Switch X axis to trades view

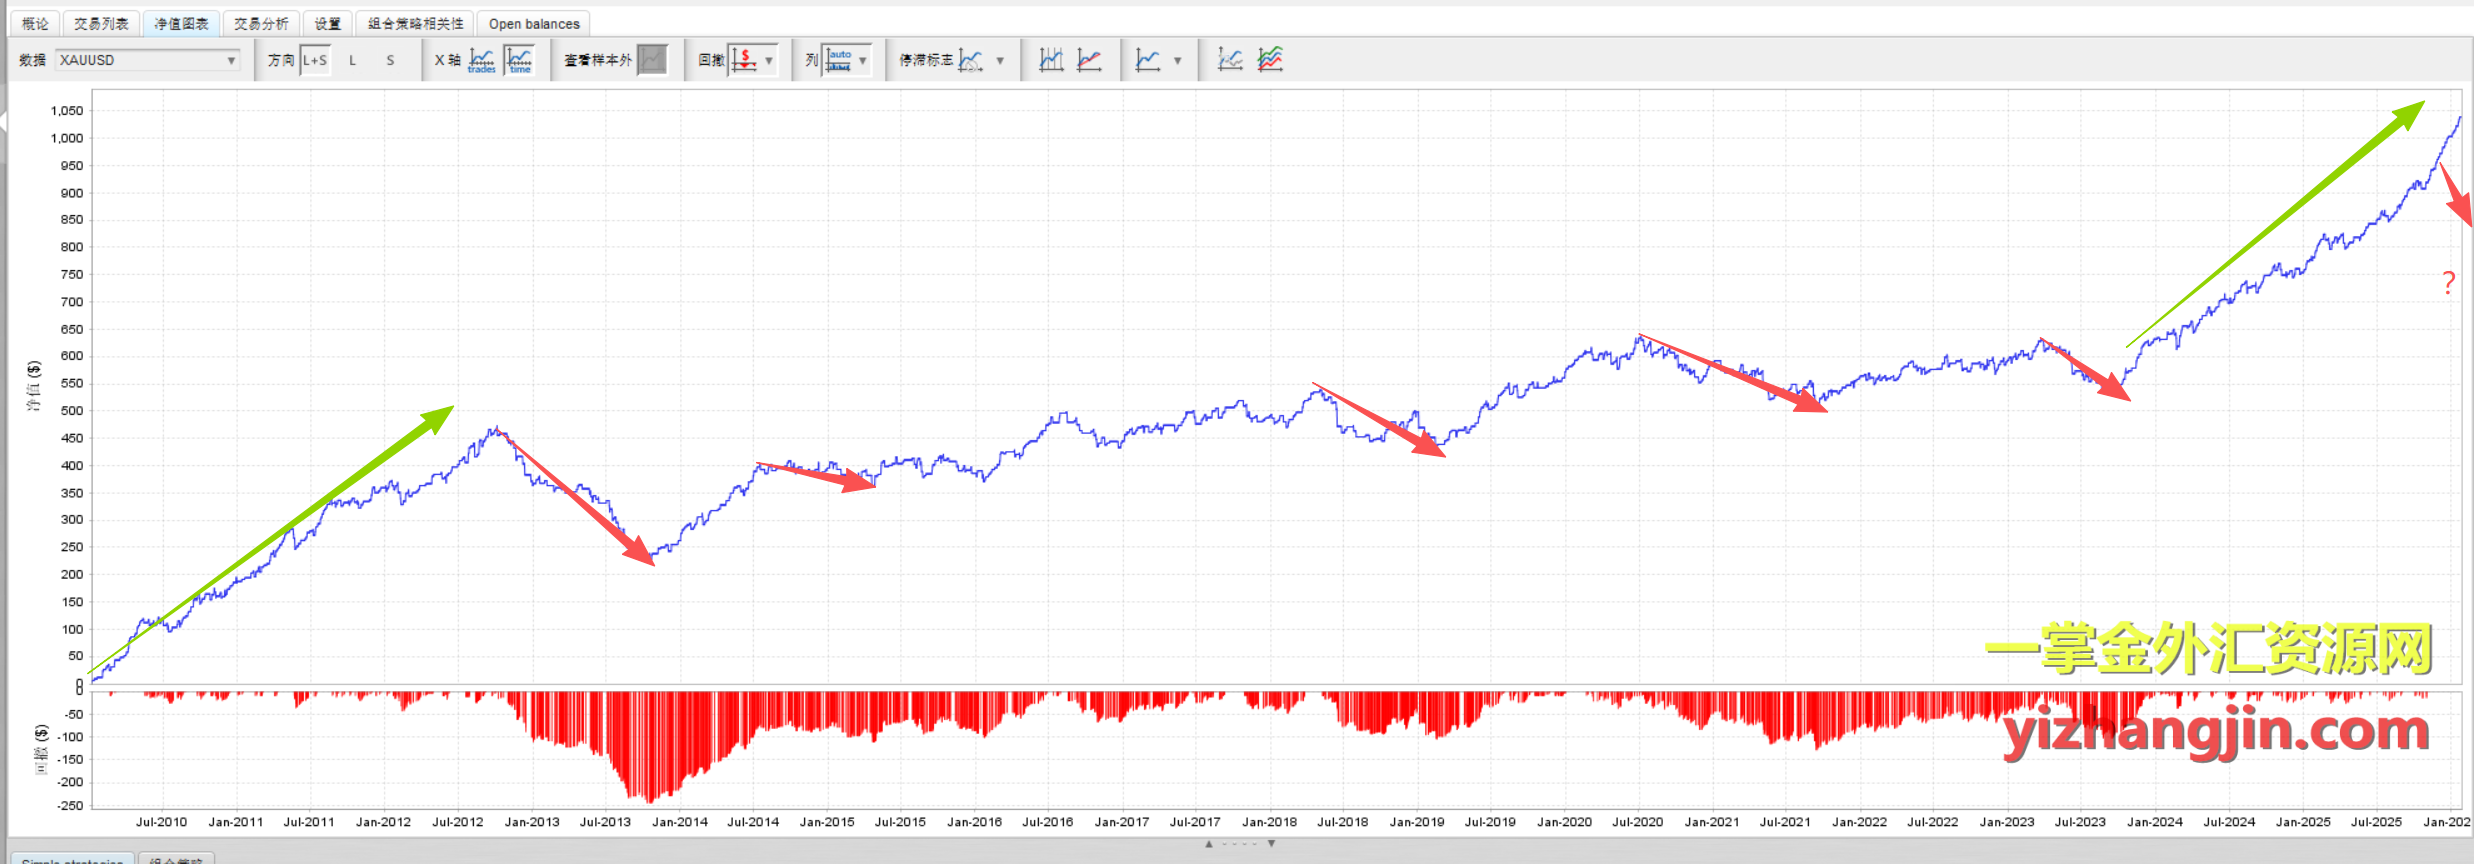(x=481, y=60)
